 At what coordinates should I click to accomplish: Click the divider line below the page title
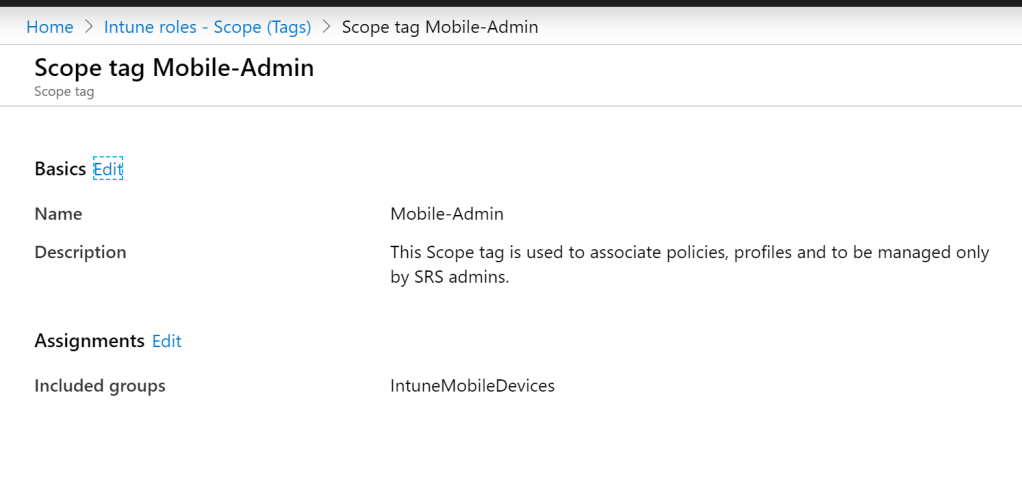pyautogui.click(x=511, y=106)
